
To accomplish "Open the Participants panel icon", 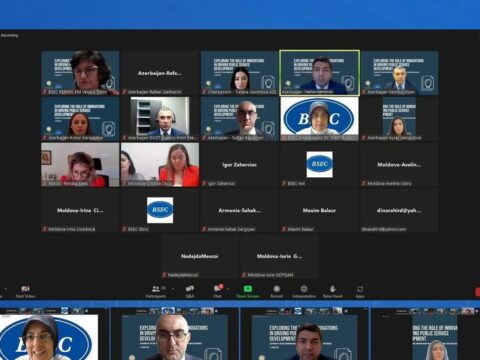I will point(156,289).
